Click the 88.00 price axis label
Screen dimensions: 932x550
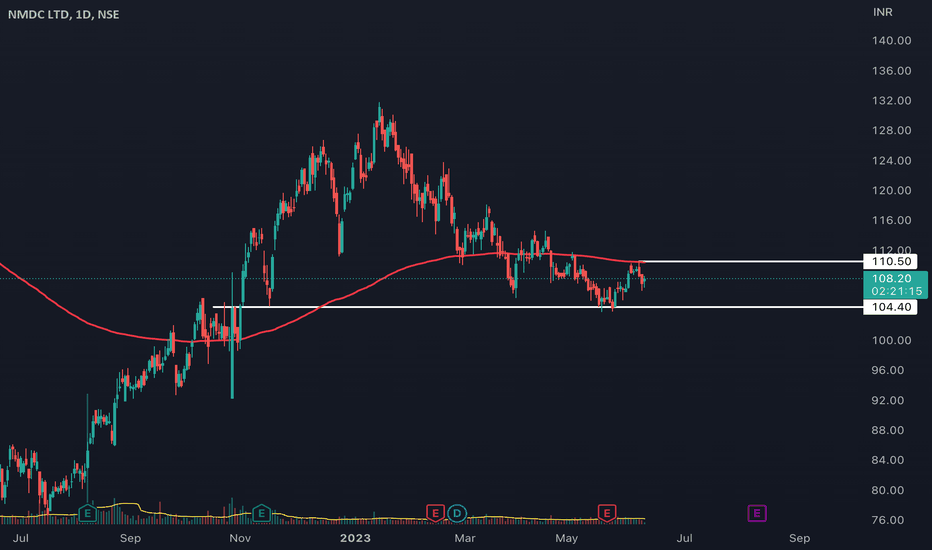click(x=888, y=430)
